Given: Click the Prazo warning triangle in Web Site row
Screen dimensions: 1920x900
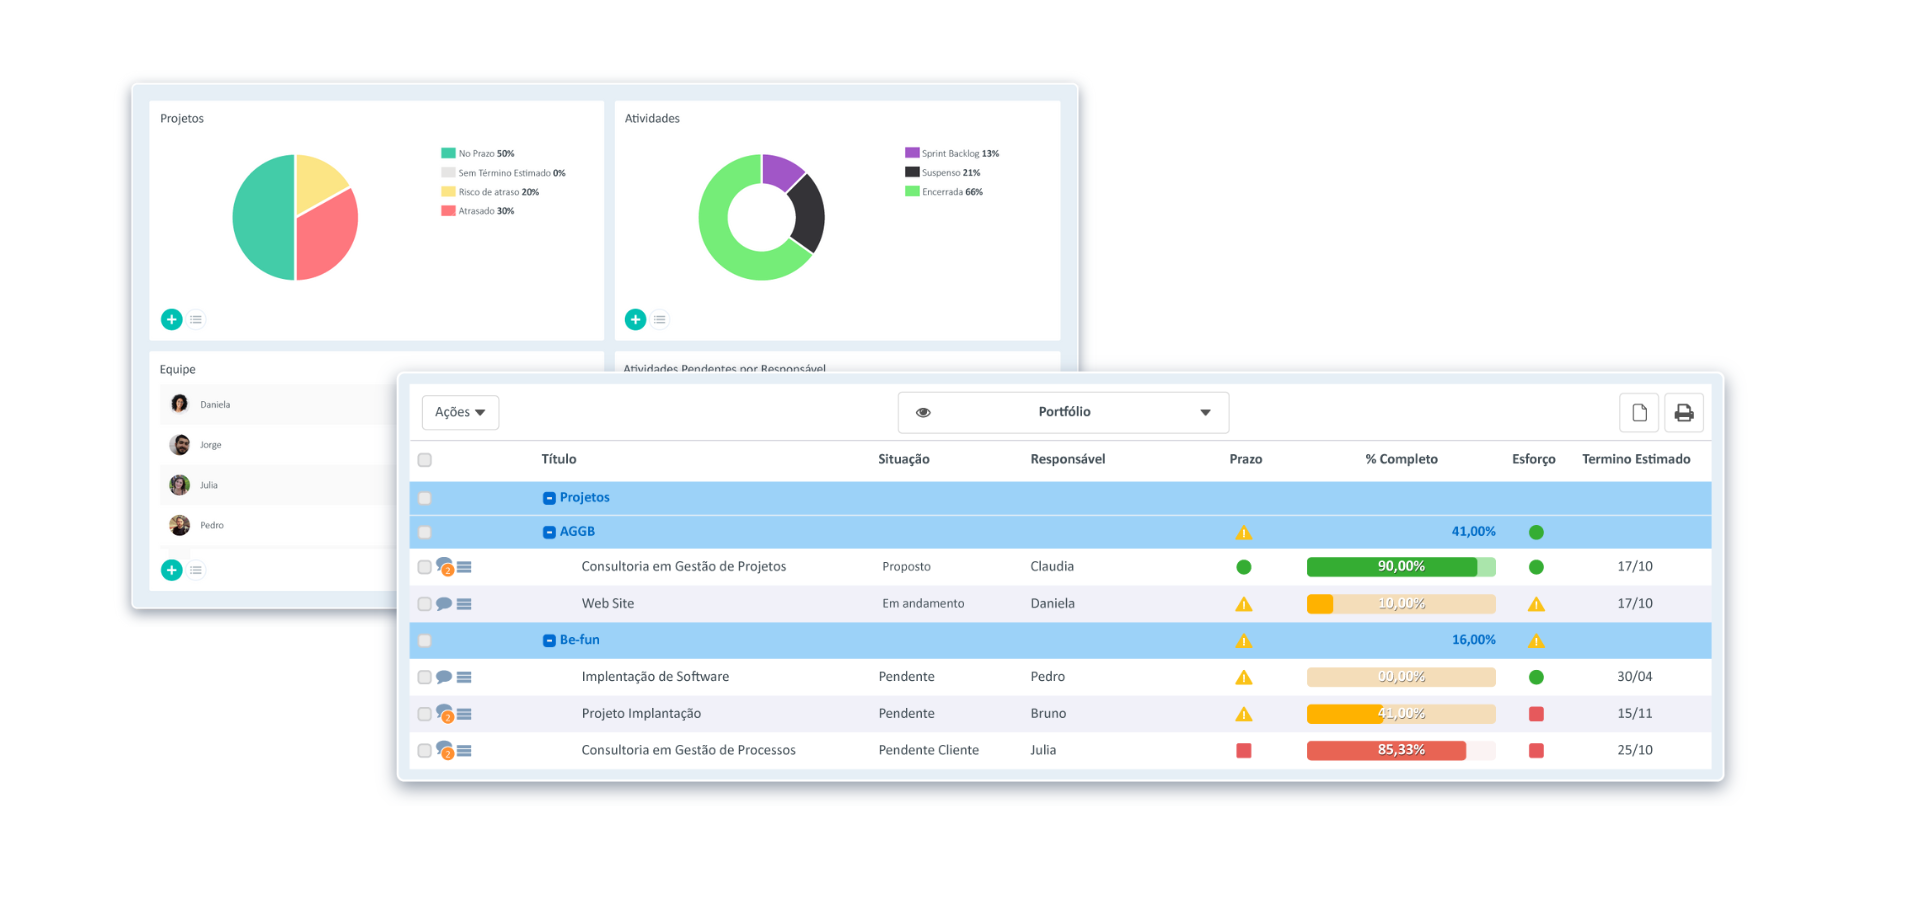Looking at the screenshot, I should point(1244,604).
